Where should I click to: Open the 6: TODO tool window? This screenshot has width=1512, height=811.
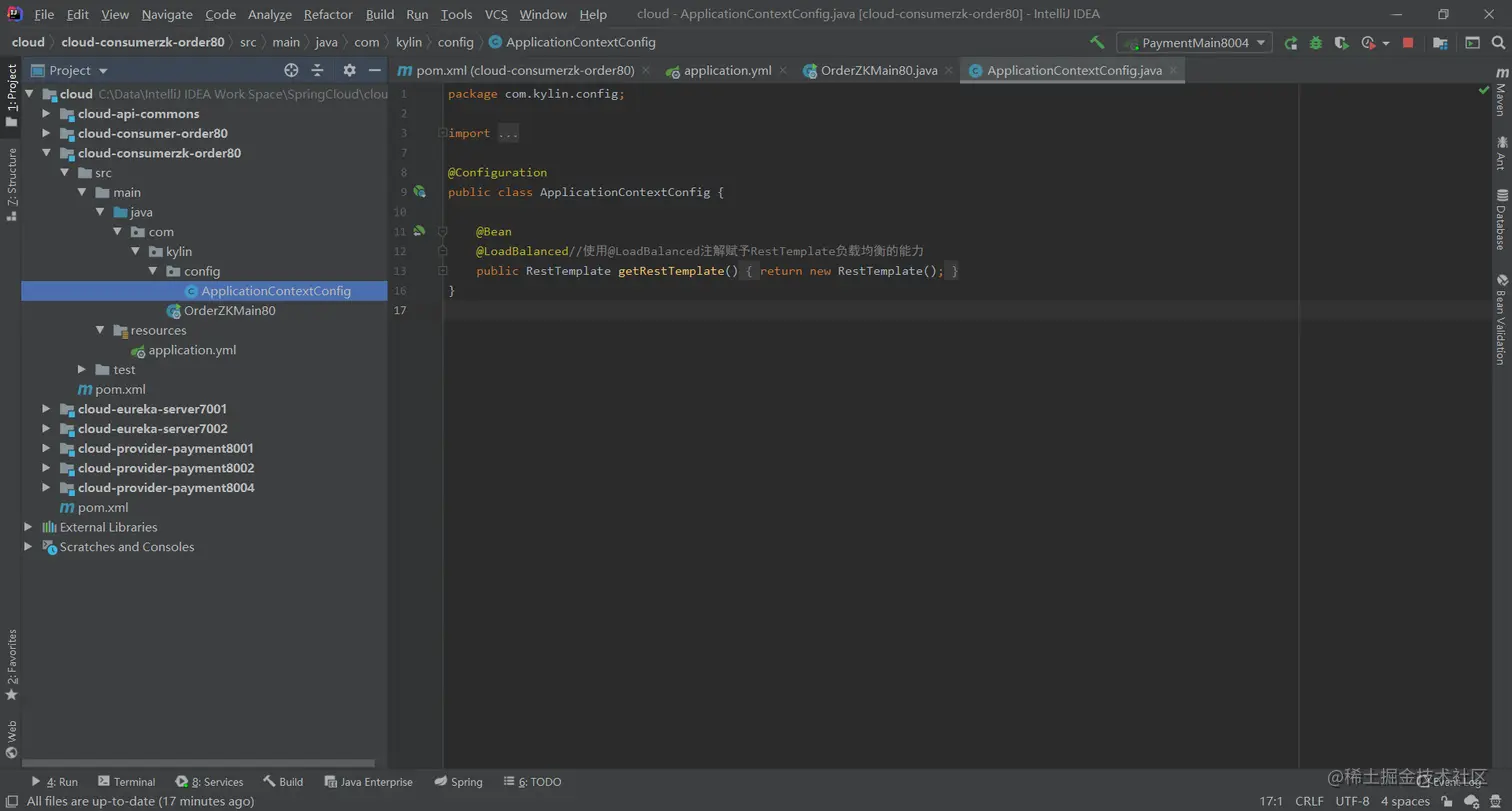[533, 782]
